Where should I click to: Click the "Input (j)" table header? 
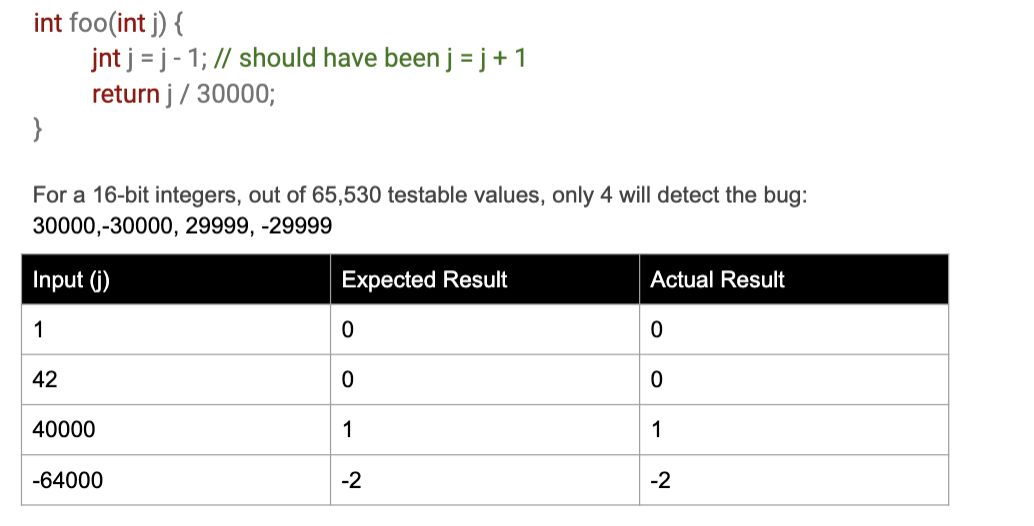(72, 280)
